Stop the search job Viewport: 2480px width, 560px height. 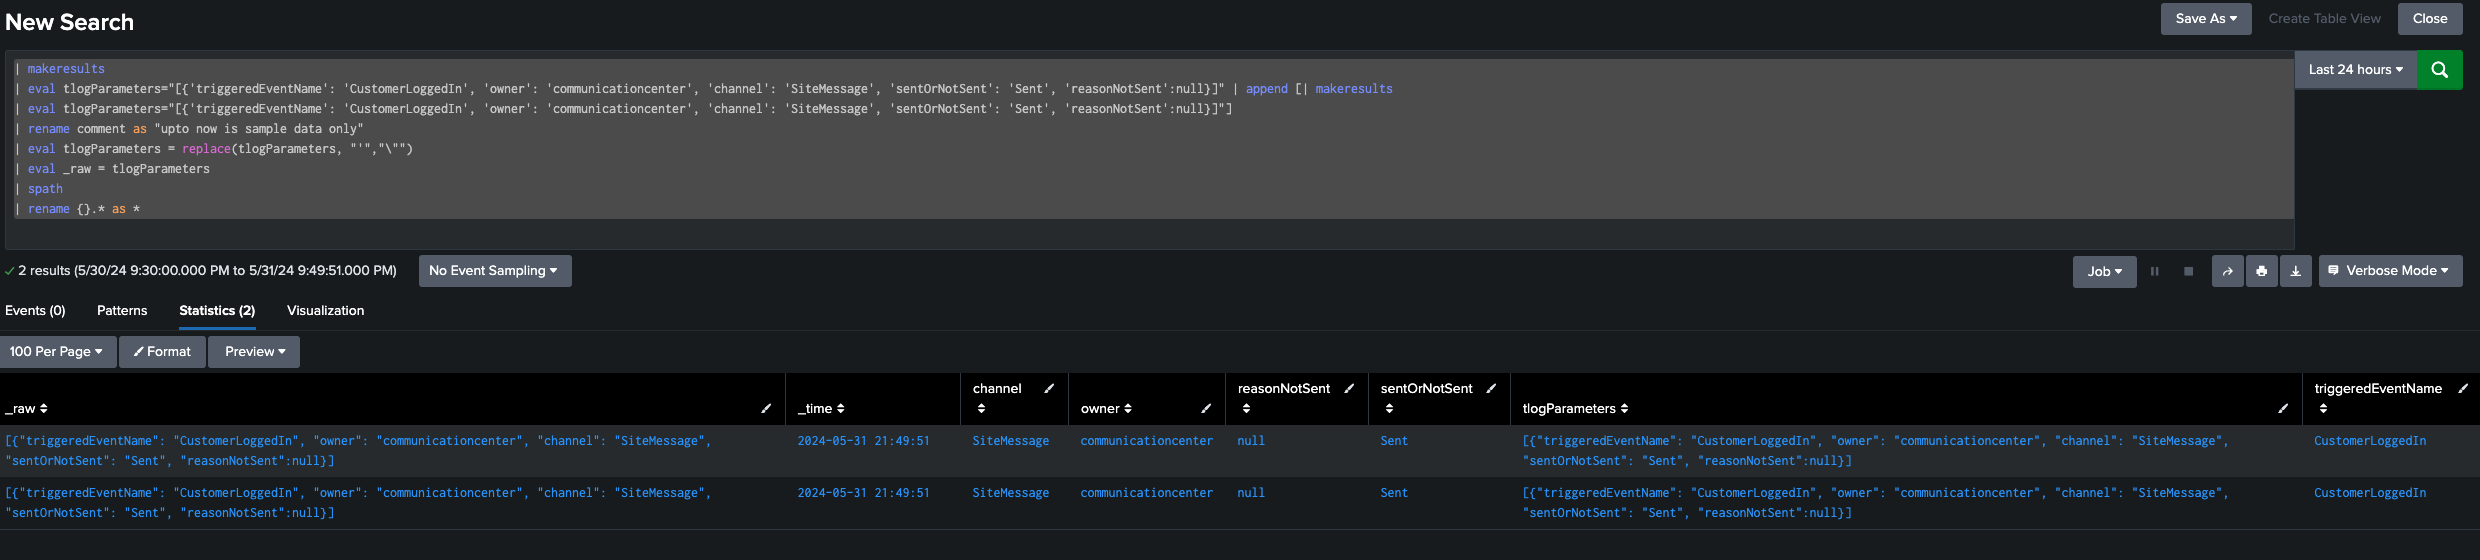[x=2188, y=272]
